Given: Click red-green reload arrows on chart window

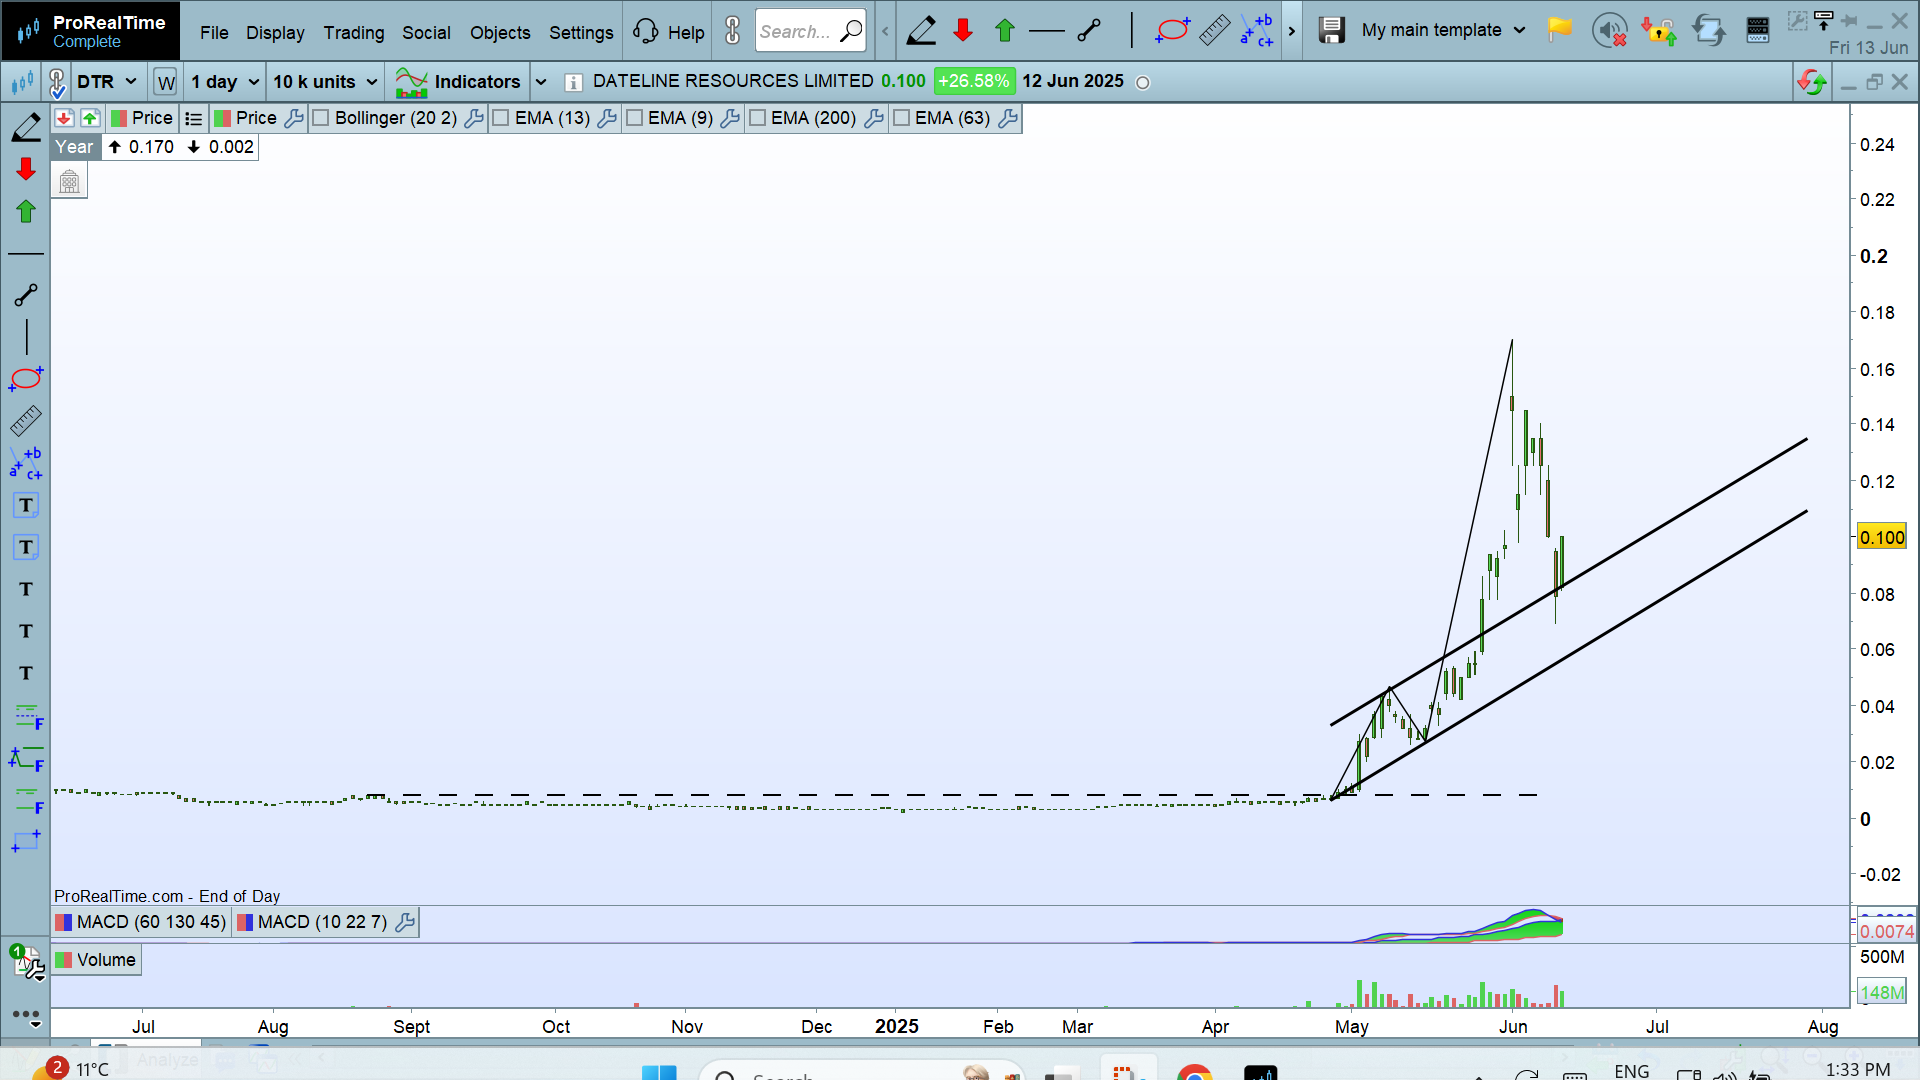Looking at the screenshot, I should click(x=1811, y=82).
